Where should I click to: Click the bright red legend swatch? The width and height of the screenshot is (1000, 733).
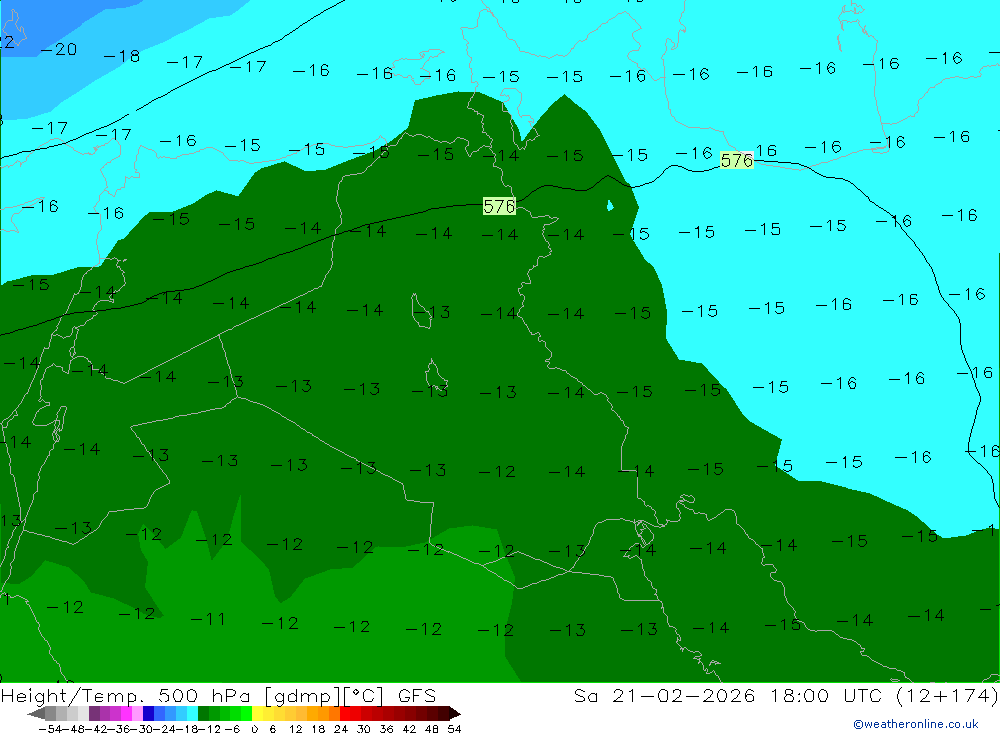[345, 714]
